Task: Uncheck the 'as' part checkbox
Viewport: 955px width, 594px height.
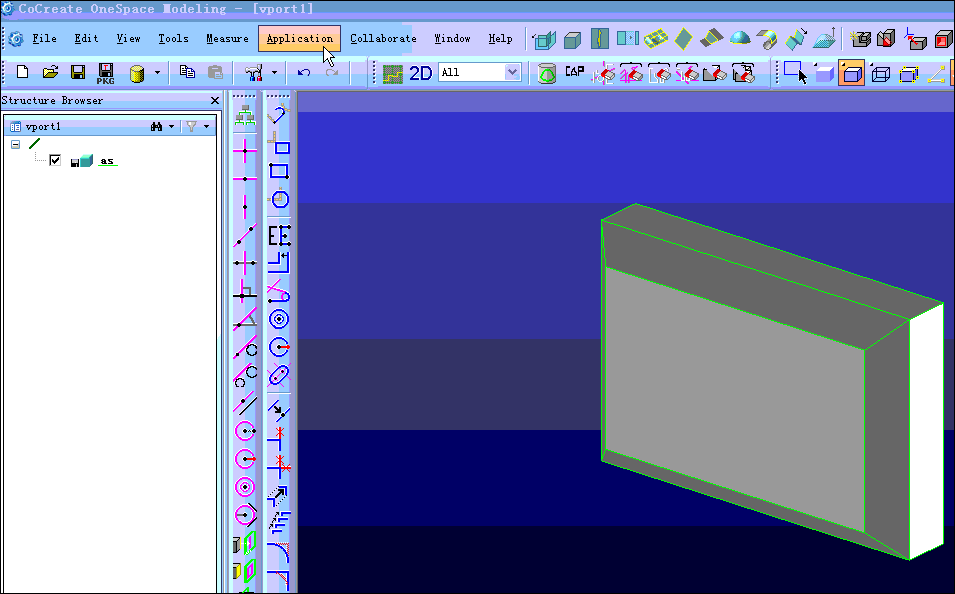Action: [55, 160]
